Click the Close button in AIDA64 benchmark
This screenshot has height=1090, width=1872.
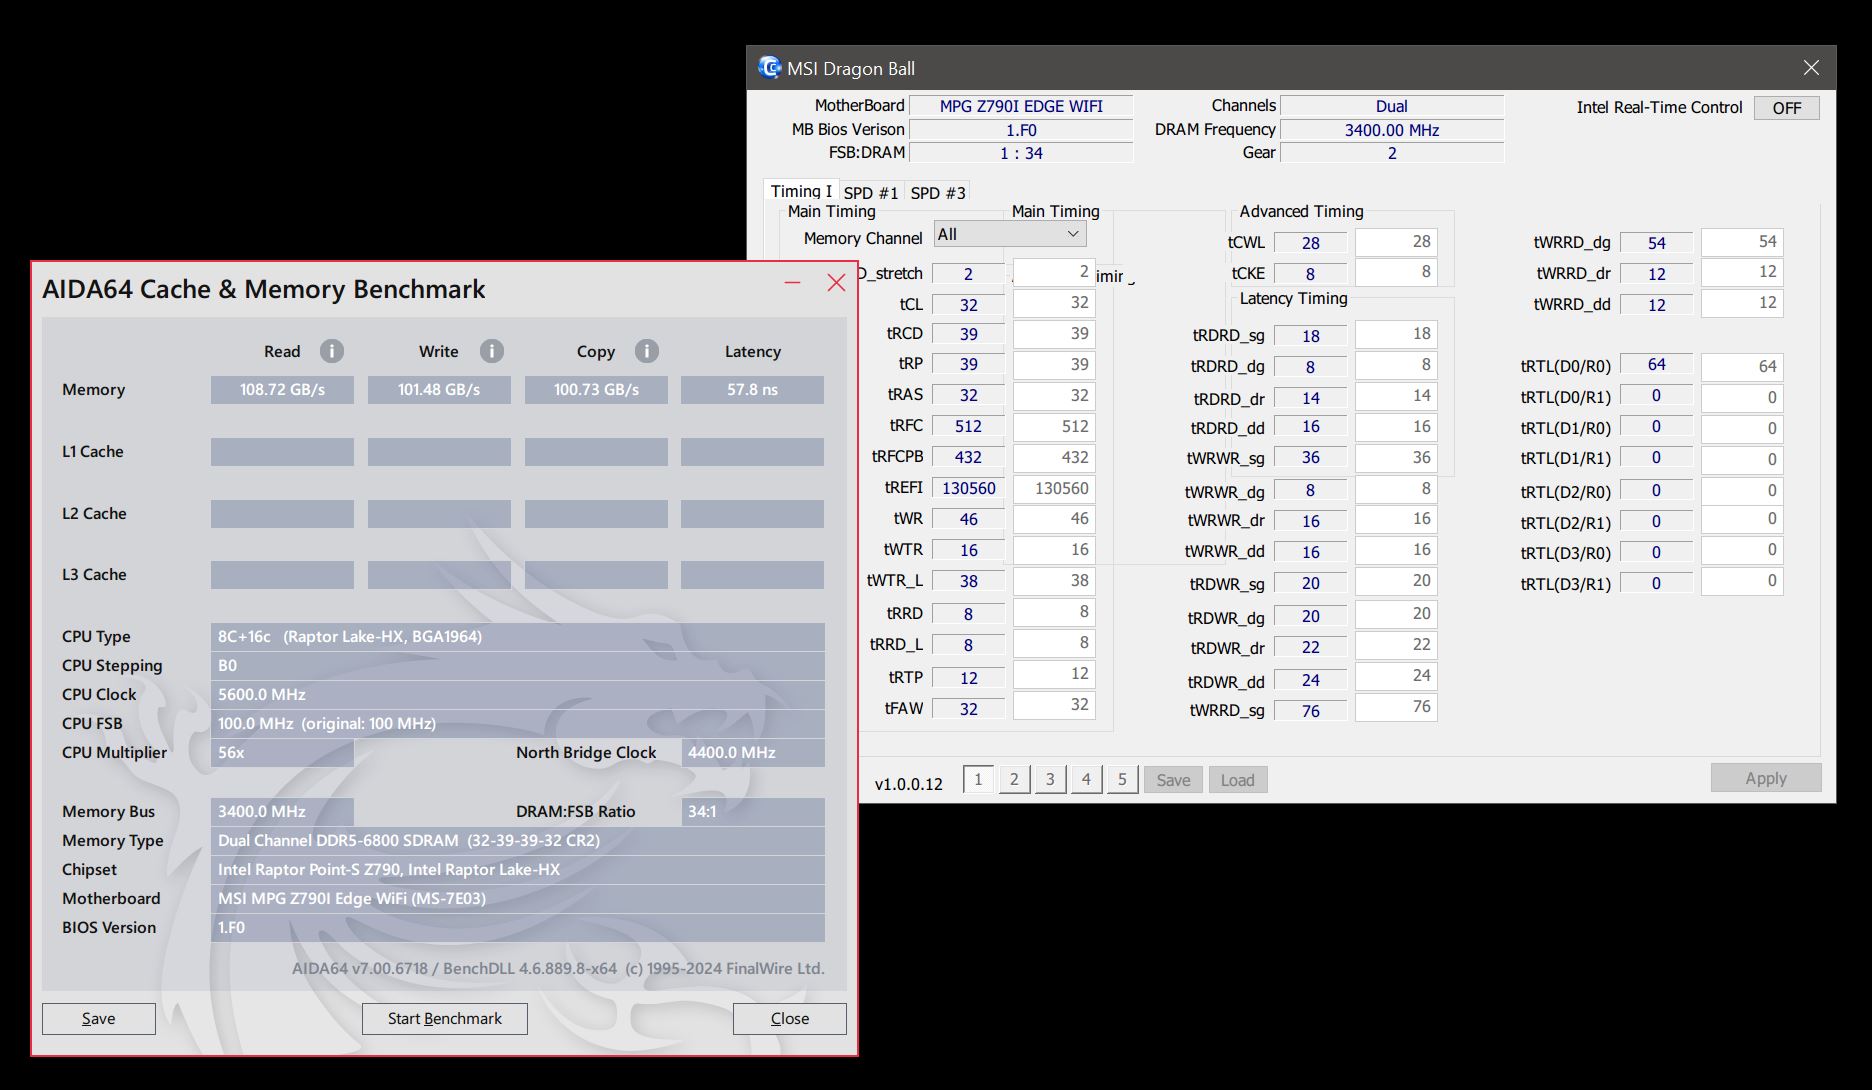click(790, 1018)
